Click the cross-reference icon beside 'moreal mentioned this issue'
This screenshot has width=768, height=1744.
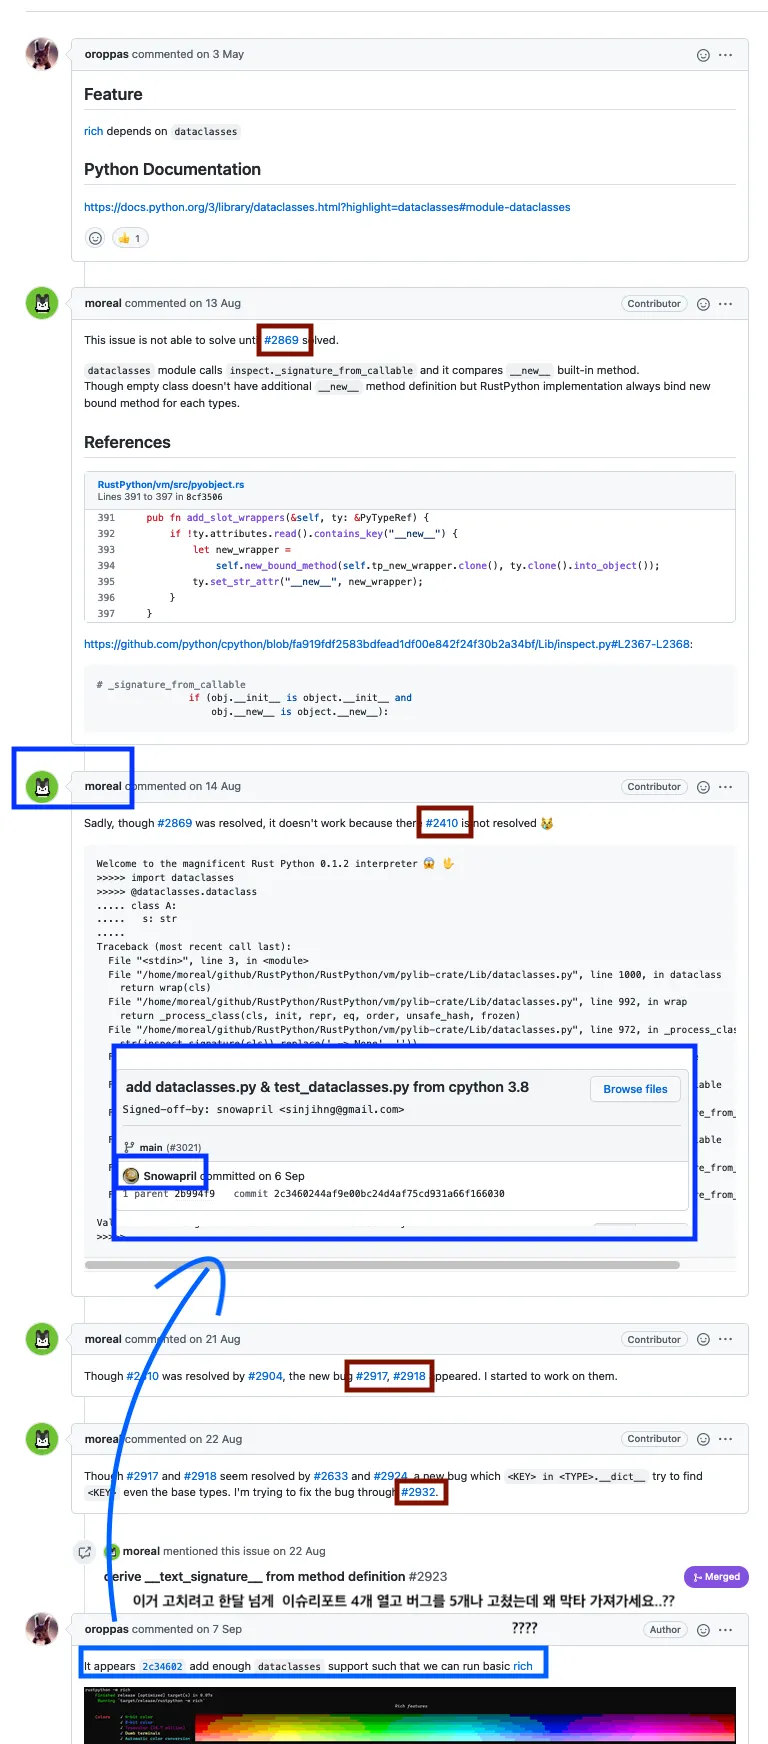click(x=85, y=1552)
